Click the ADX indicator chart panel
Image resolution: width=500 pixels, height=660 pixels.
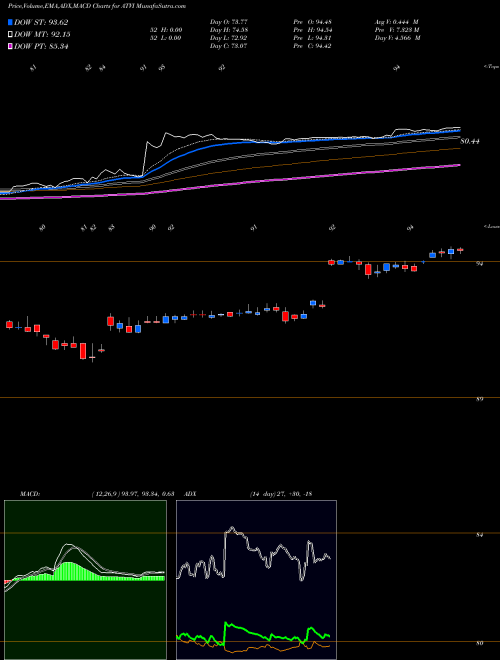(x=256, y=580)
